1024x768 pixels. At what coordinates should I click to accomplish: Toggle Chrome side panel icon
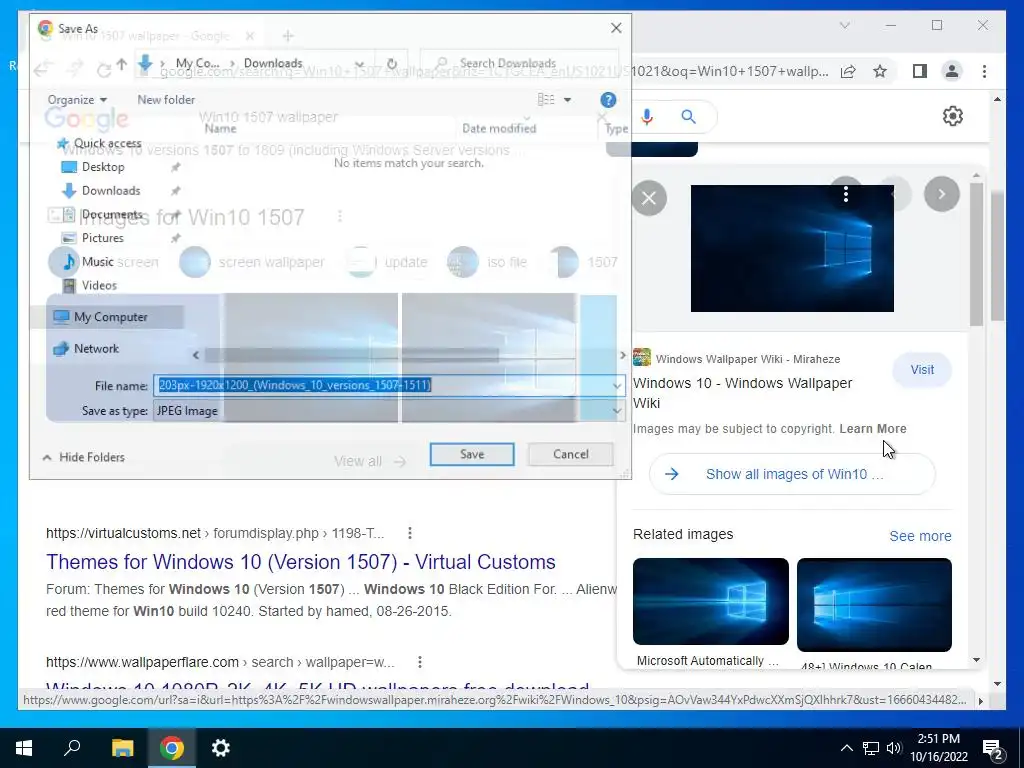920,71
